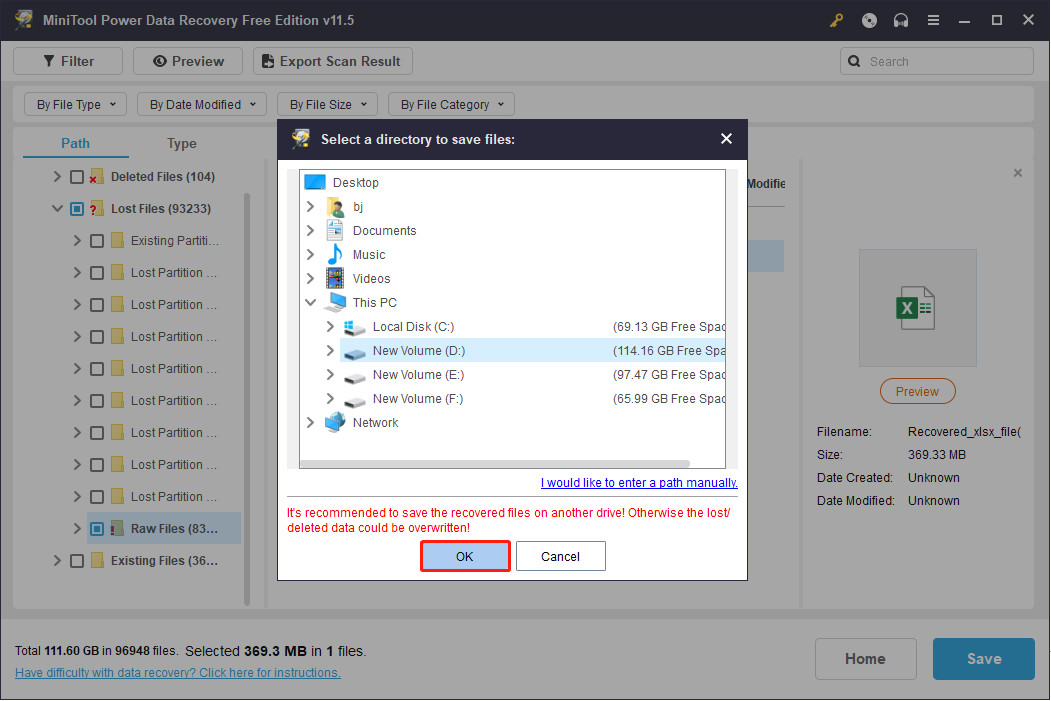Open the By Date Modified dropdown

(202, 105)
